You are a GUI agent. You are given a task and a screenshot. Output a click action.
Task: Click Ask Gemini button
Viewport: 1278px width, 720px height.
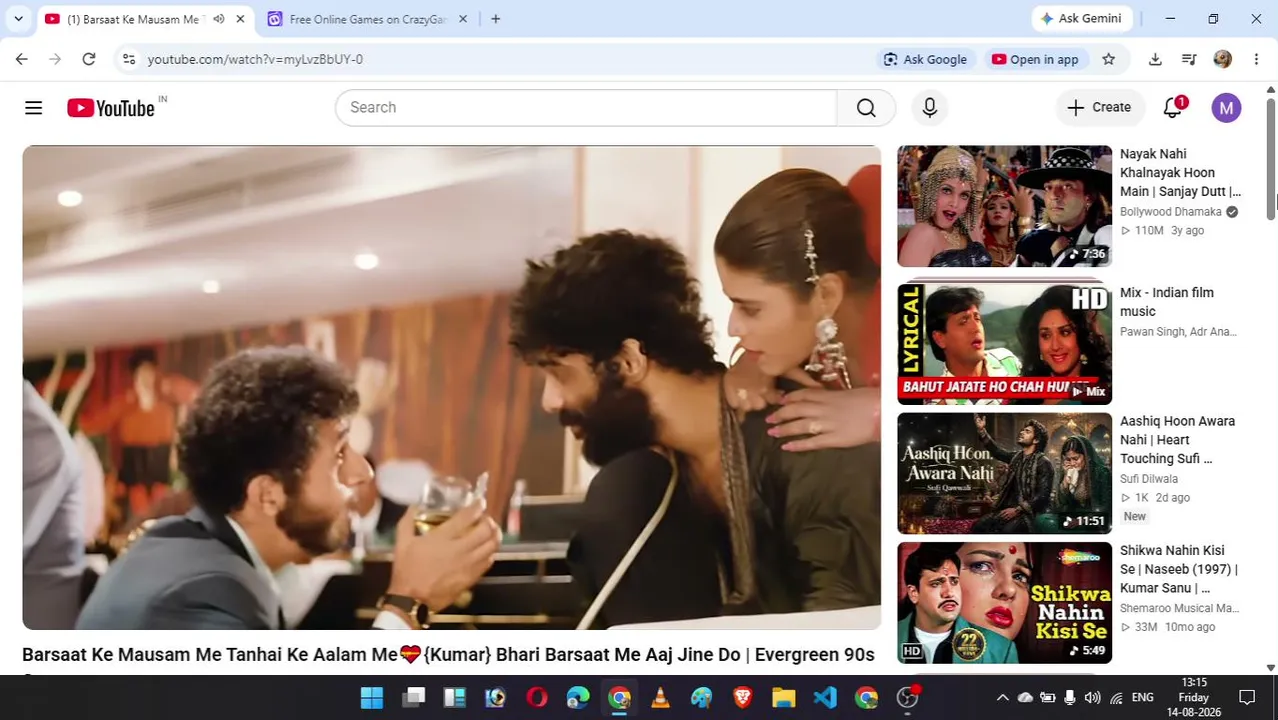1081,18
